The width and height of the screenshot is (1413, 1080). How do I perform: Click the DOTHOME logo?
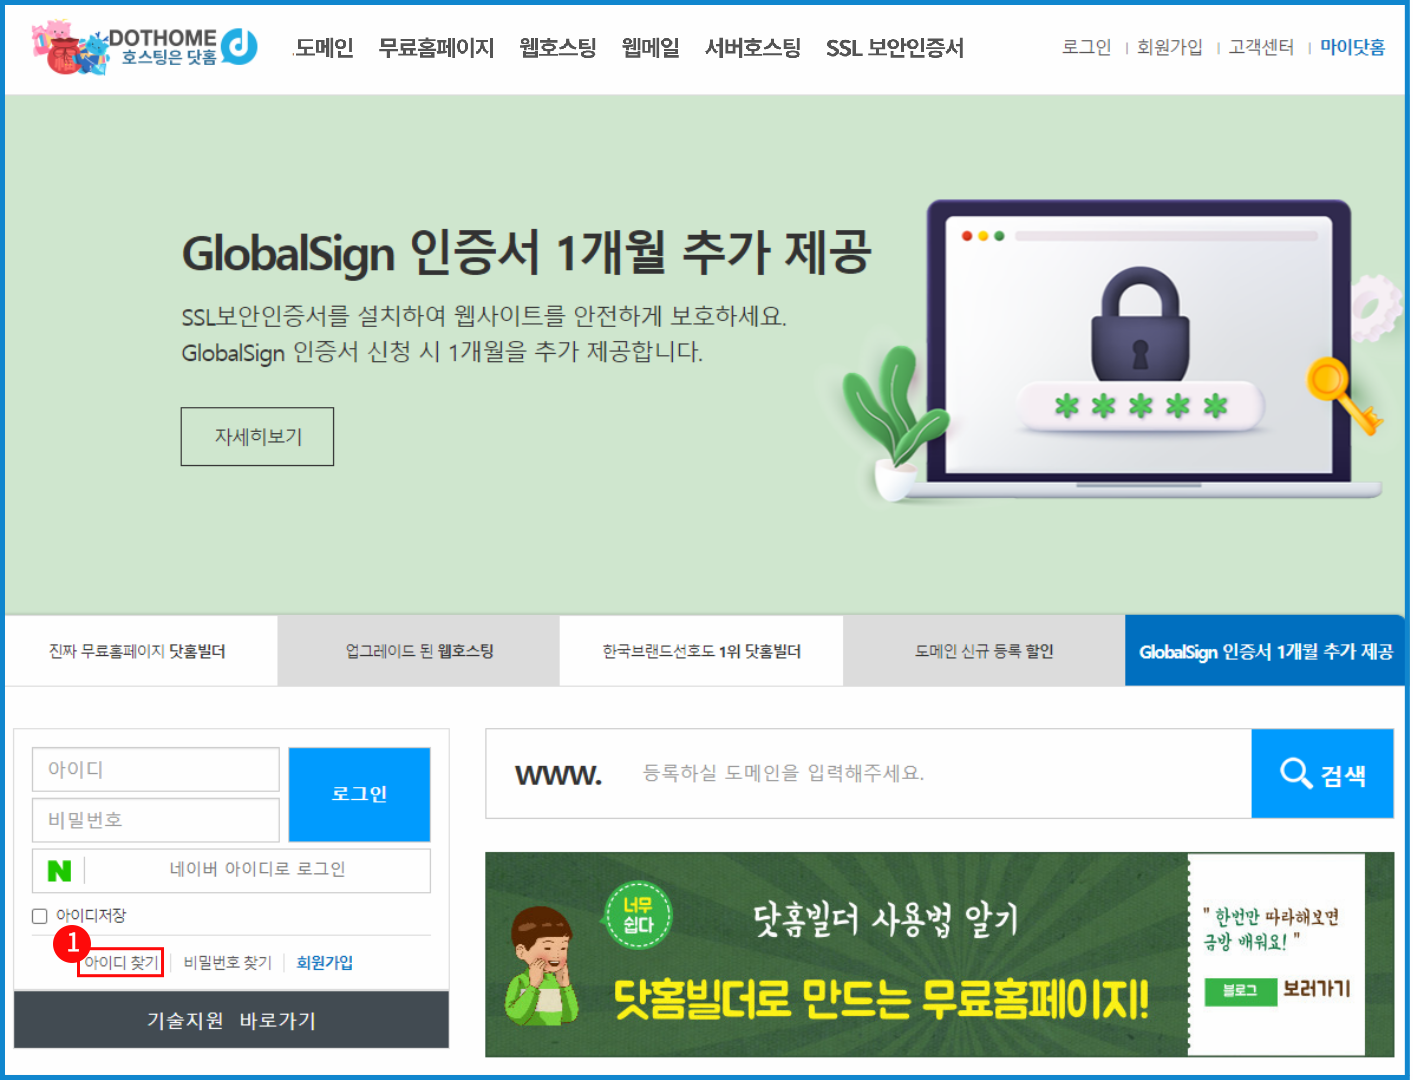146,48
